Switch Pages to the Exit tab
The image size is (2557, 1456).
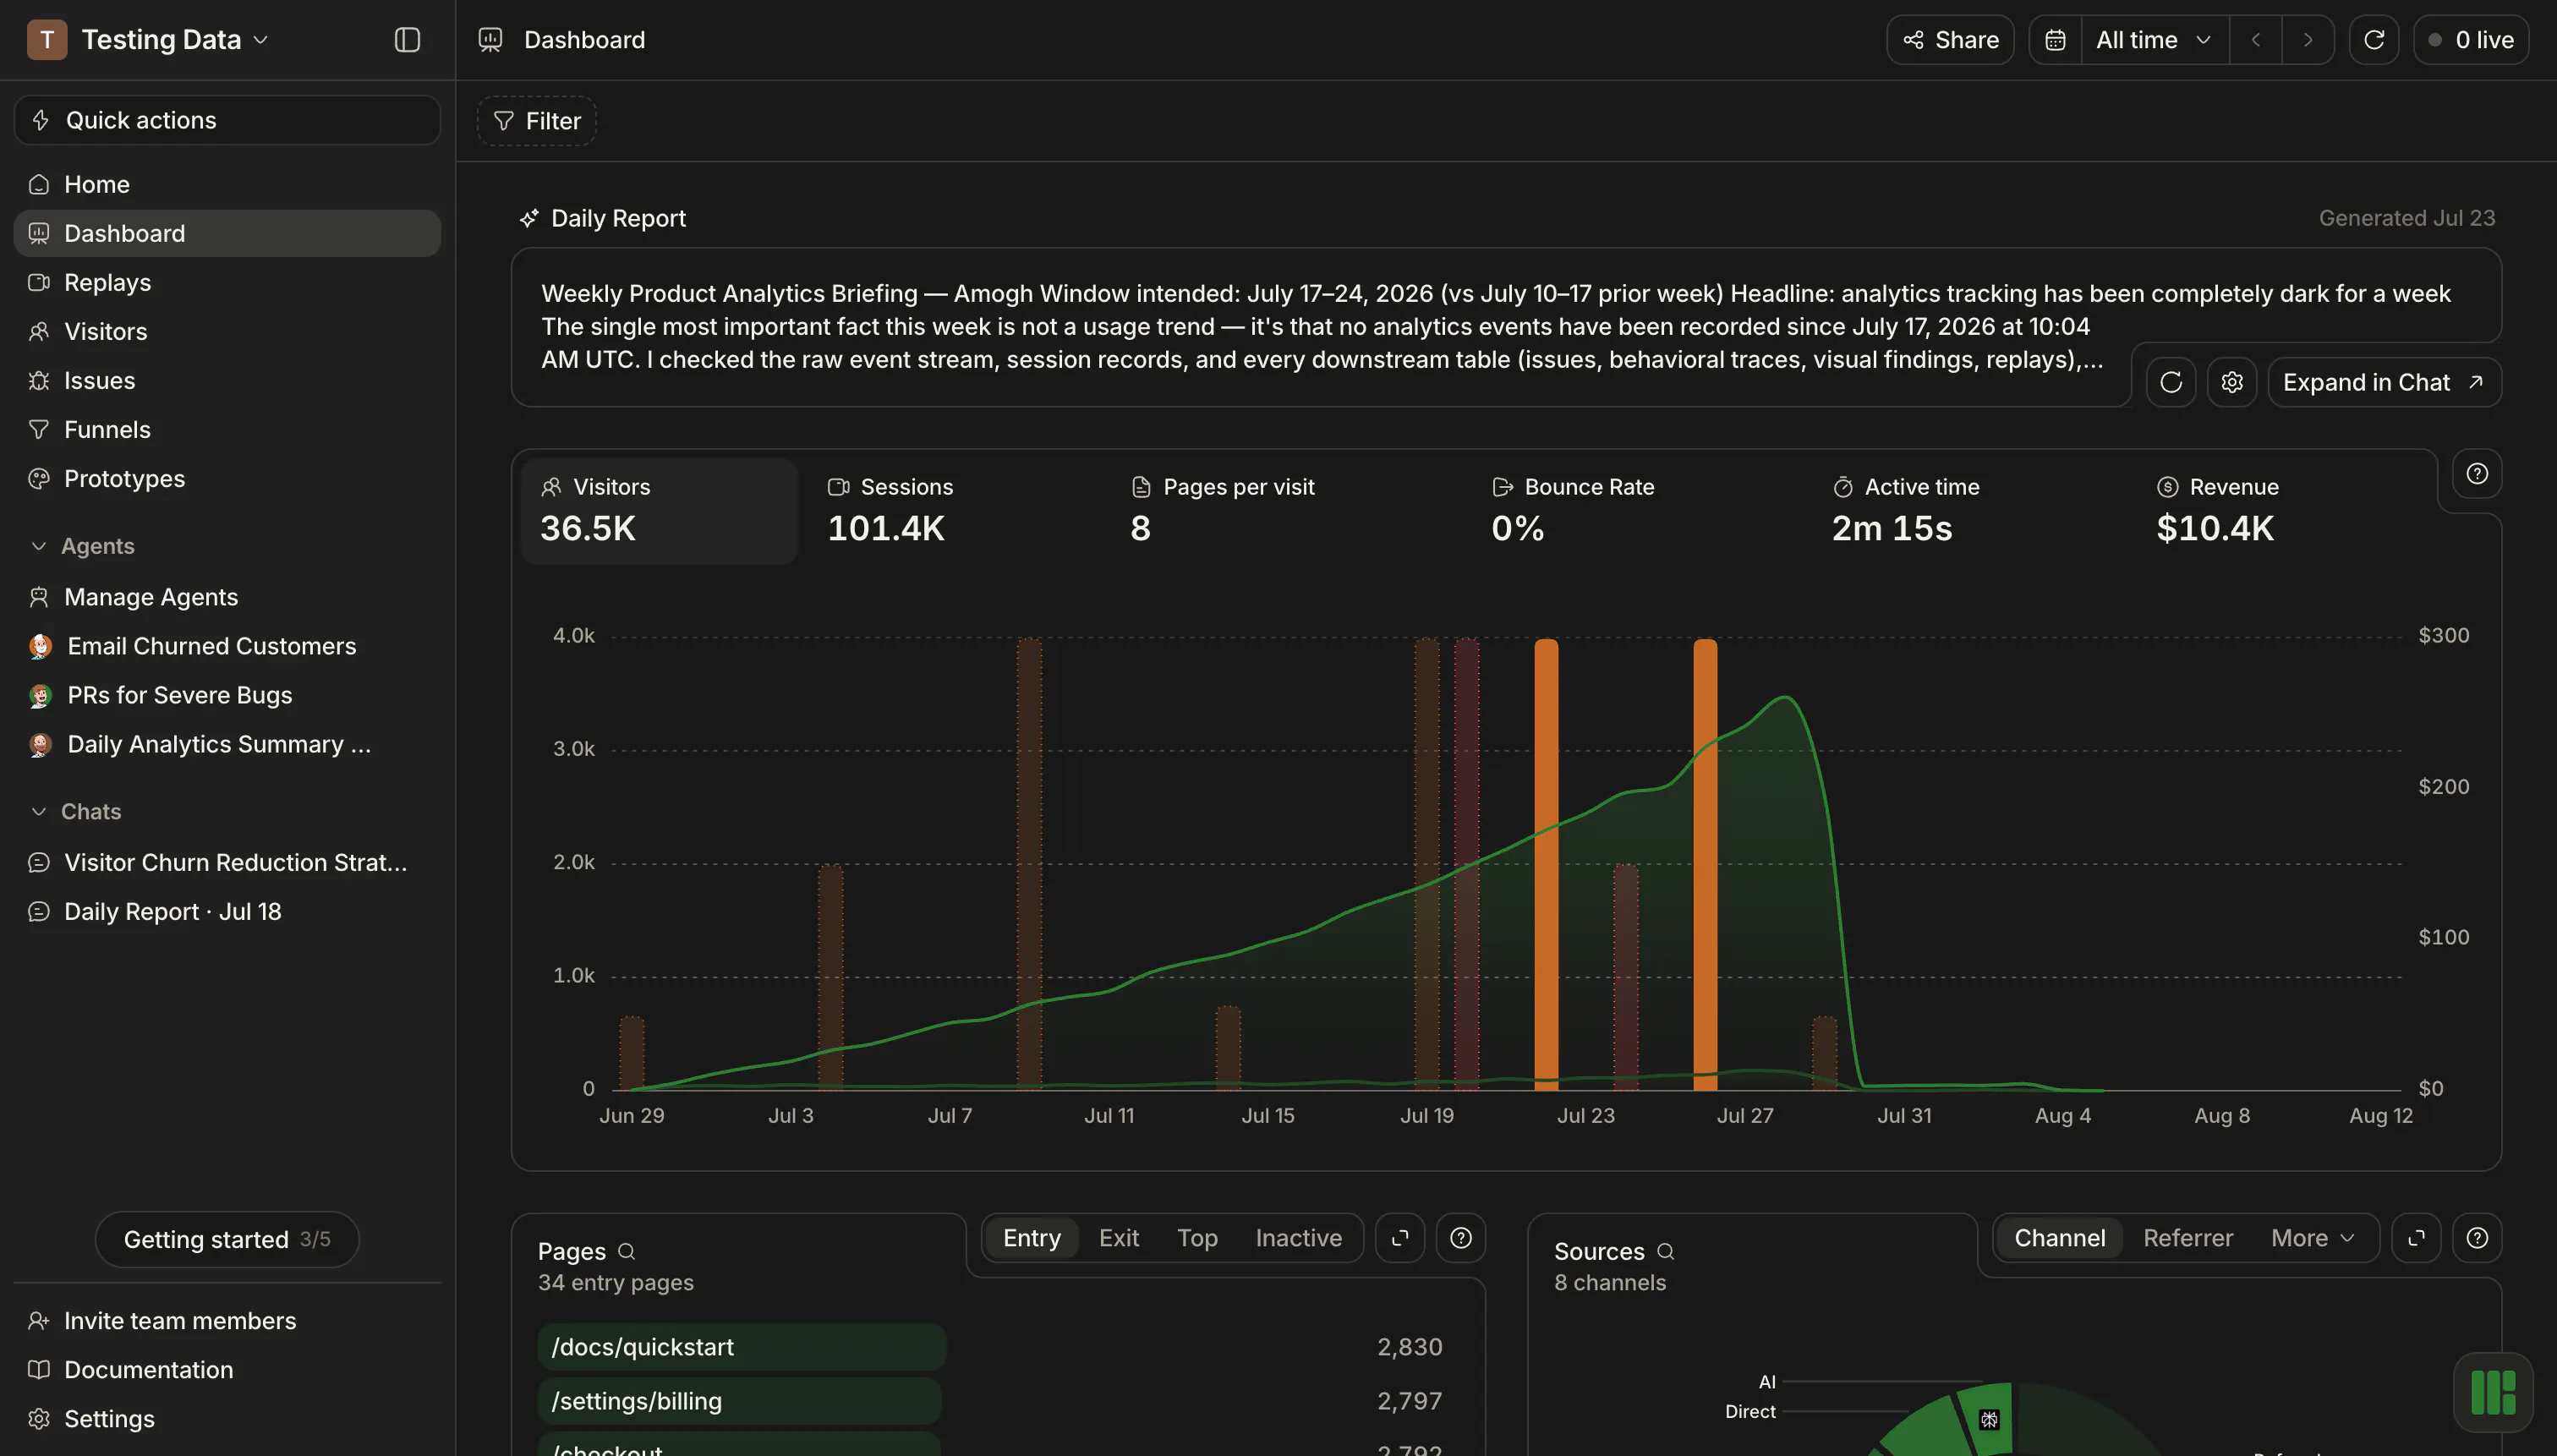(1118, 1238)
